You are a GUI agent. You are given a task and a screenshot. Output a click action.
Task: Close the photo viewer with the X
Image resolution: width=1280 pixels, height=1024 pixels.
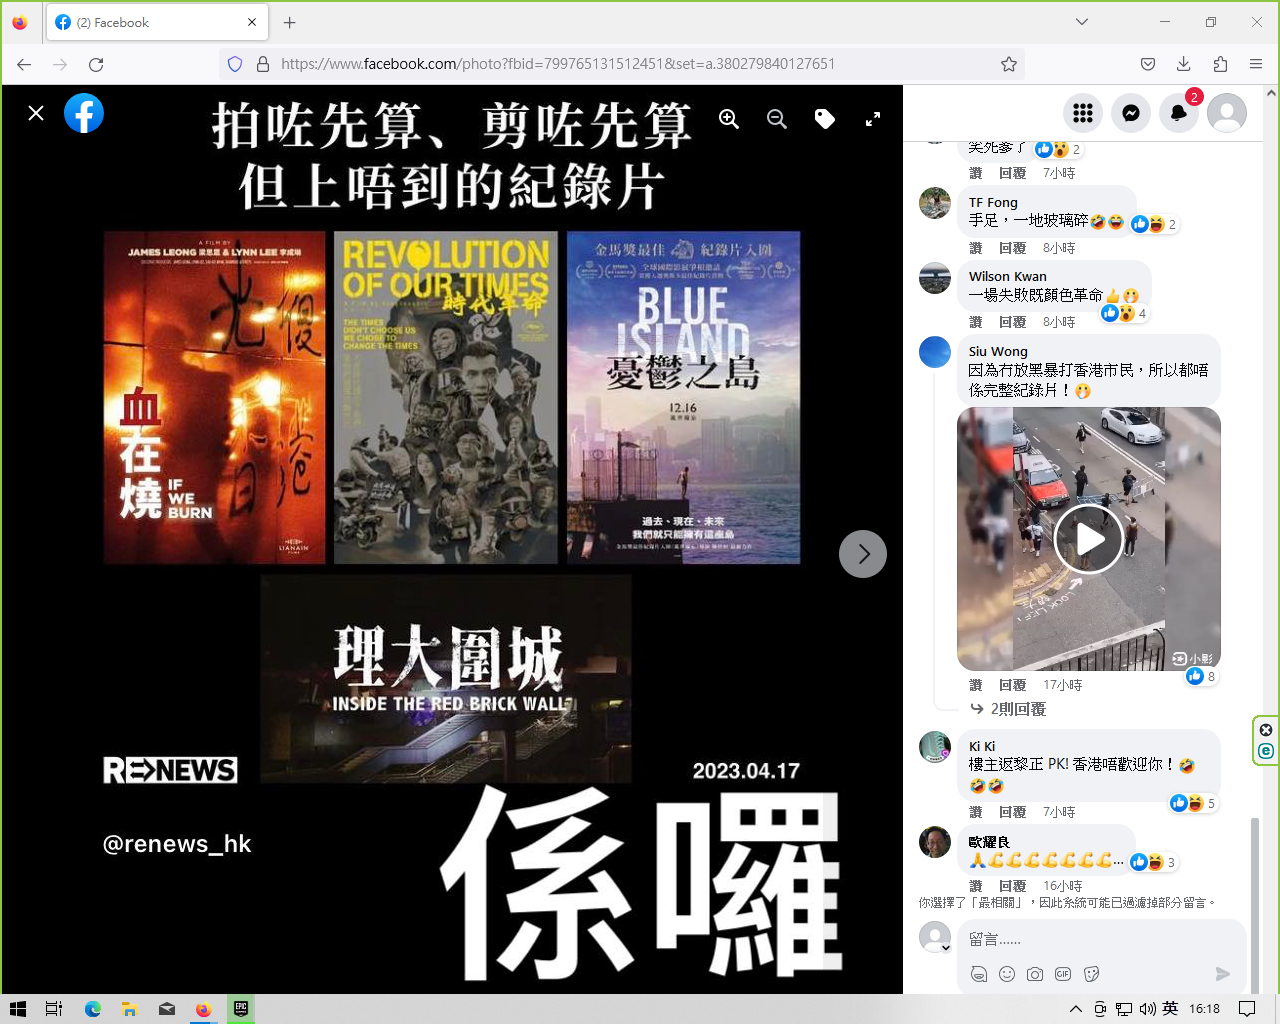click(x=36, y=113)
